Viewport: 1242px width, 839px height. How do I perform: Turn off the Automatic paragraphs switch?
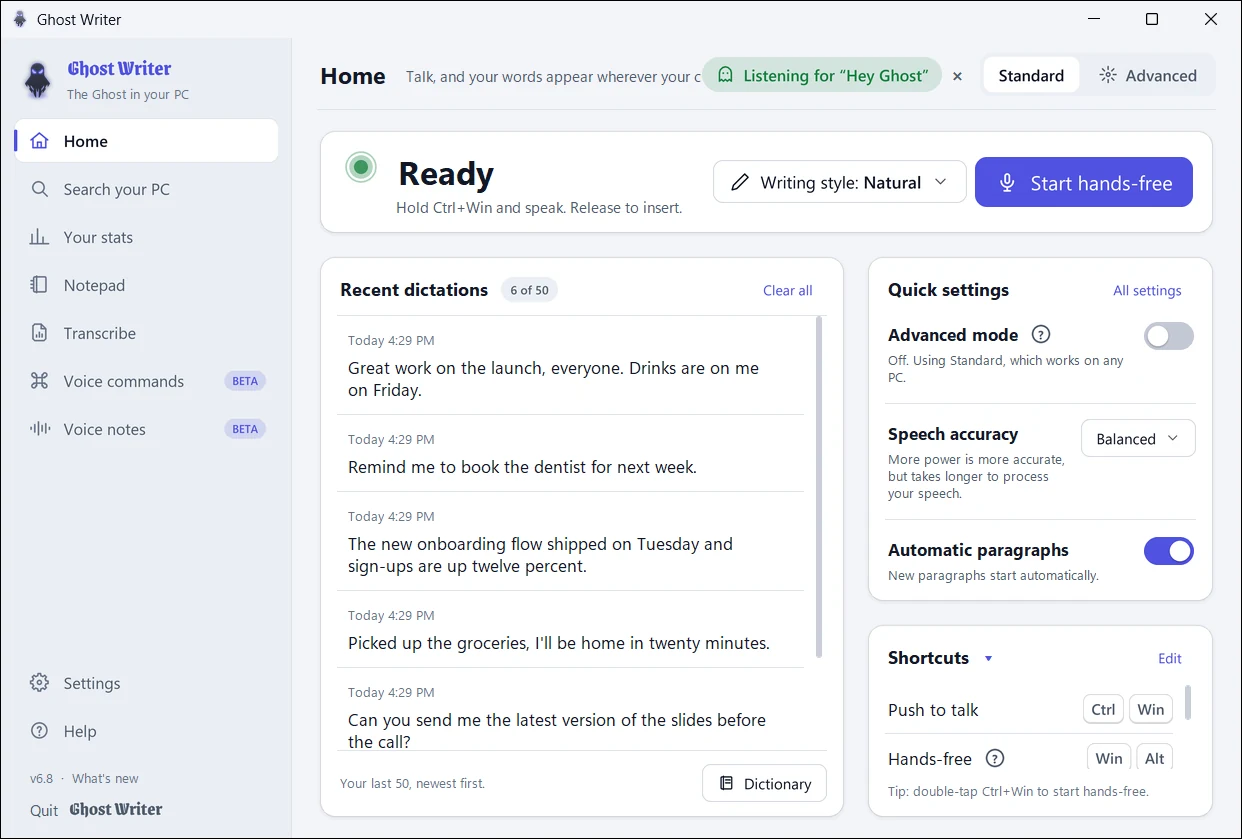(x=1169, y=551)
